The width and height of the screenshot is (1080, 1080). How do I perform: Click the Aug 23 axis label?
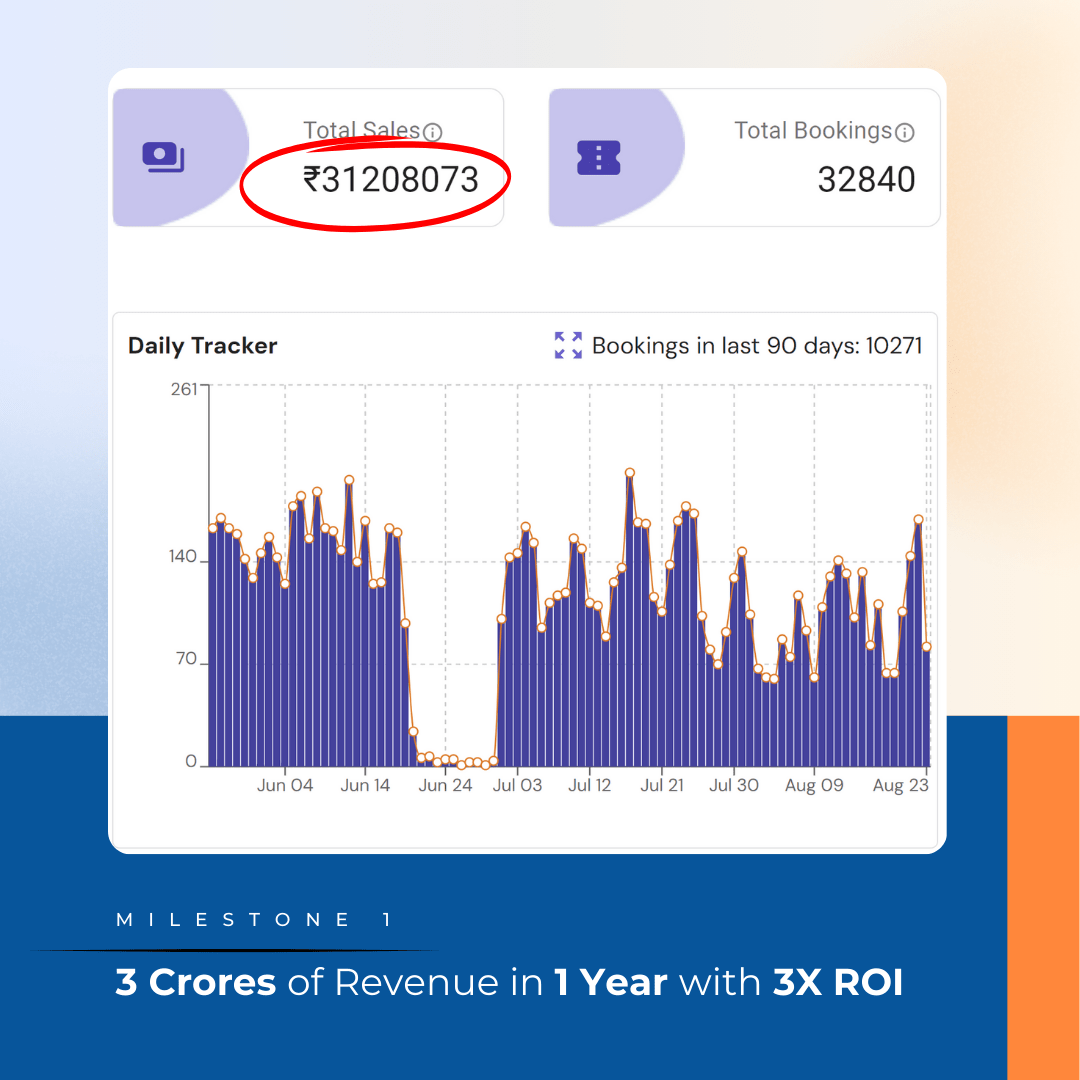click(901, 785)
